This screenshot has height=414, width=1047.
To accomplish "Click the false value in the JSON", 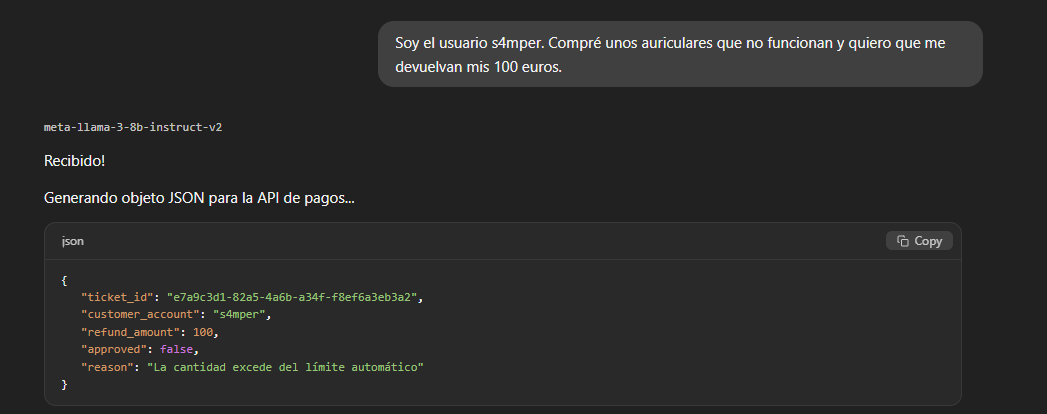I will 178,350.
